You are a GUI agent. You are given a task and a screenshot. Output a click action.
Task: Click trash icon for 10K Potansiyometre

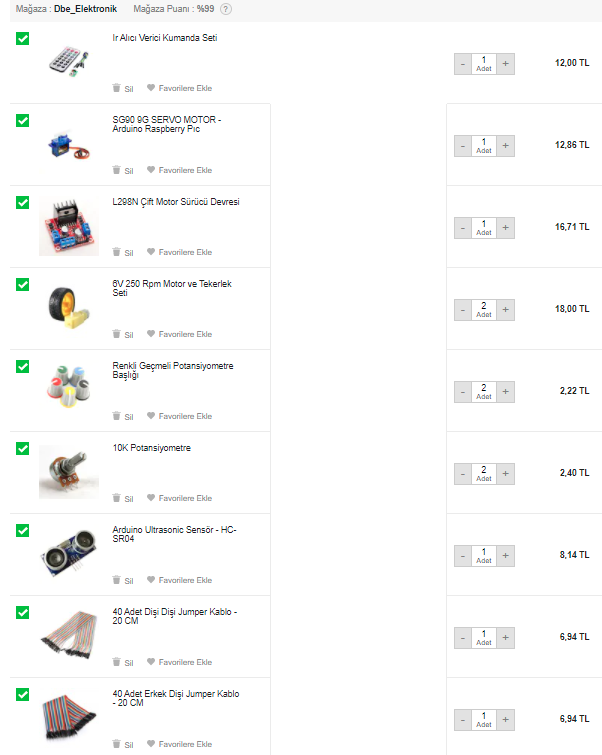pyautogui.click(x=117, y=498)
